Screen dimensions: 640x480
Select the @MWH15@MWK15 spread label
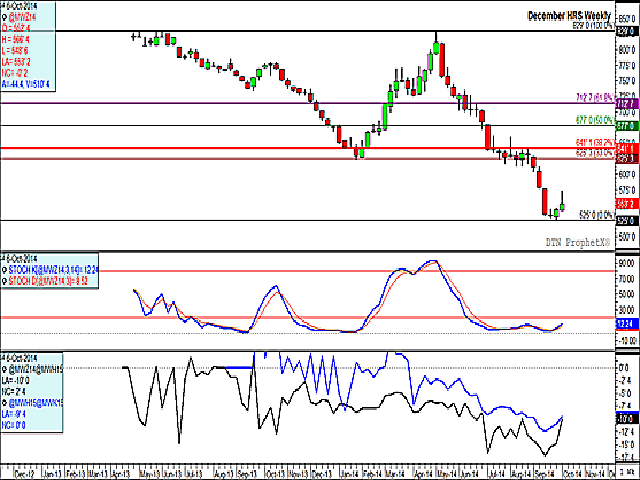36,403
